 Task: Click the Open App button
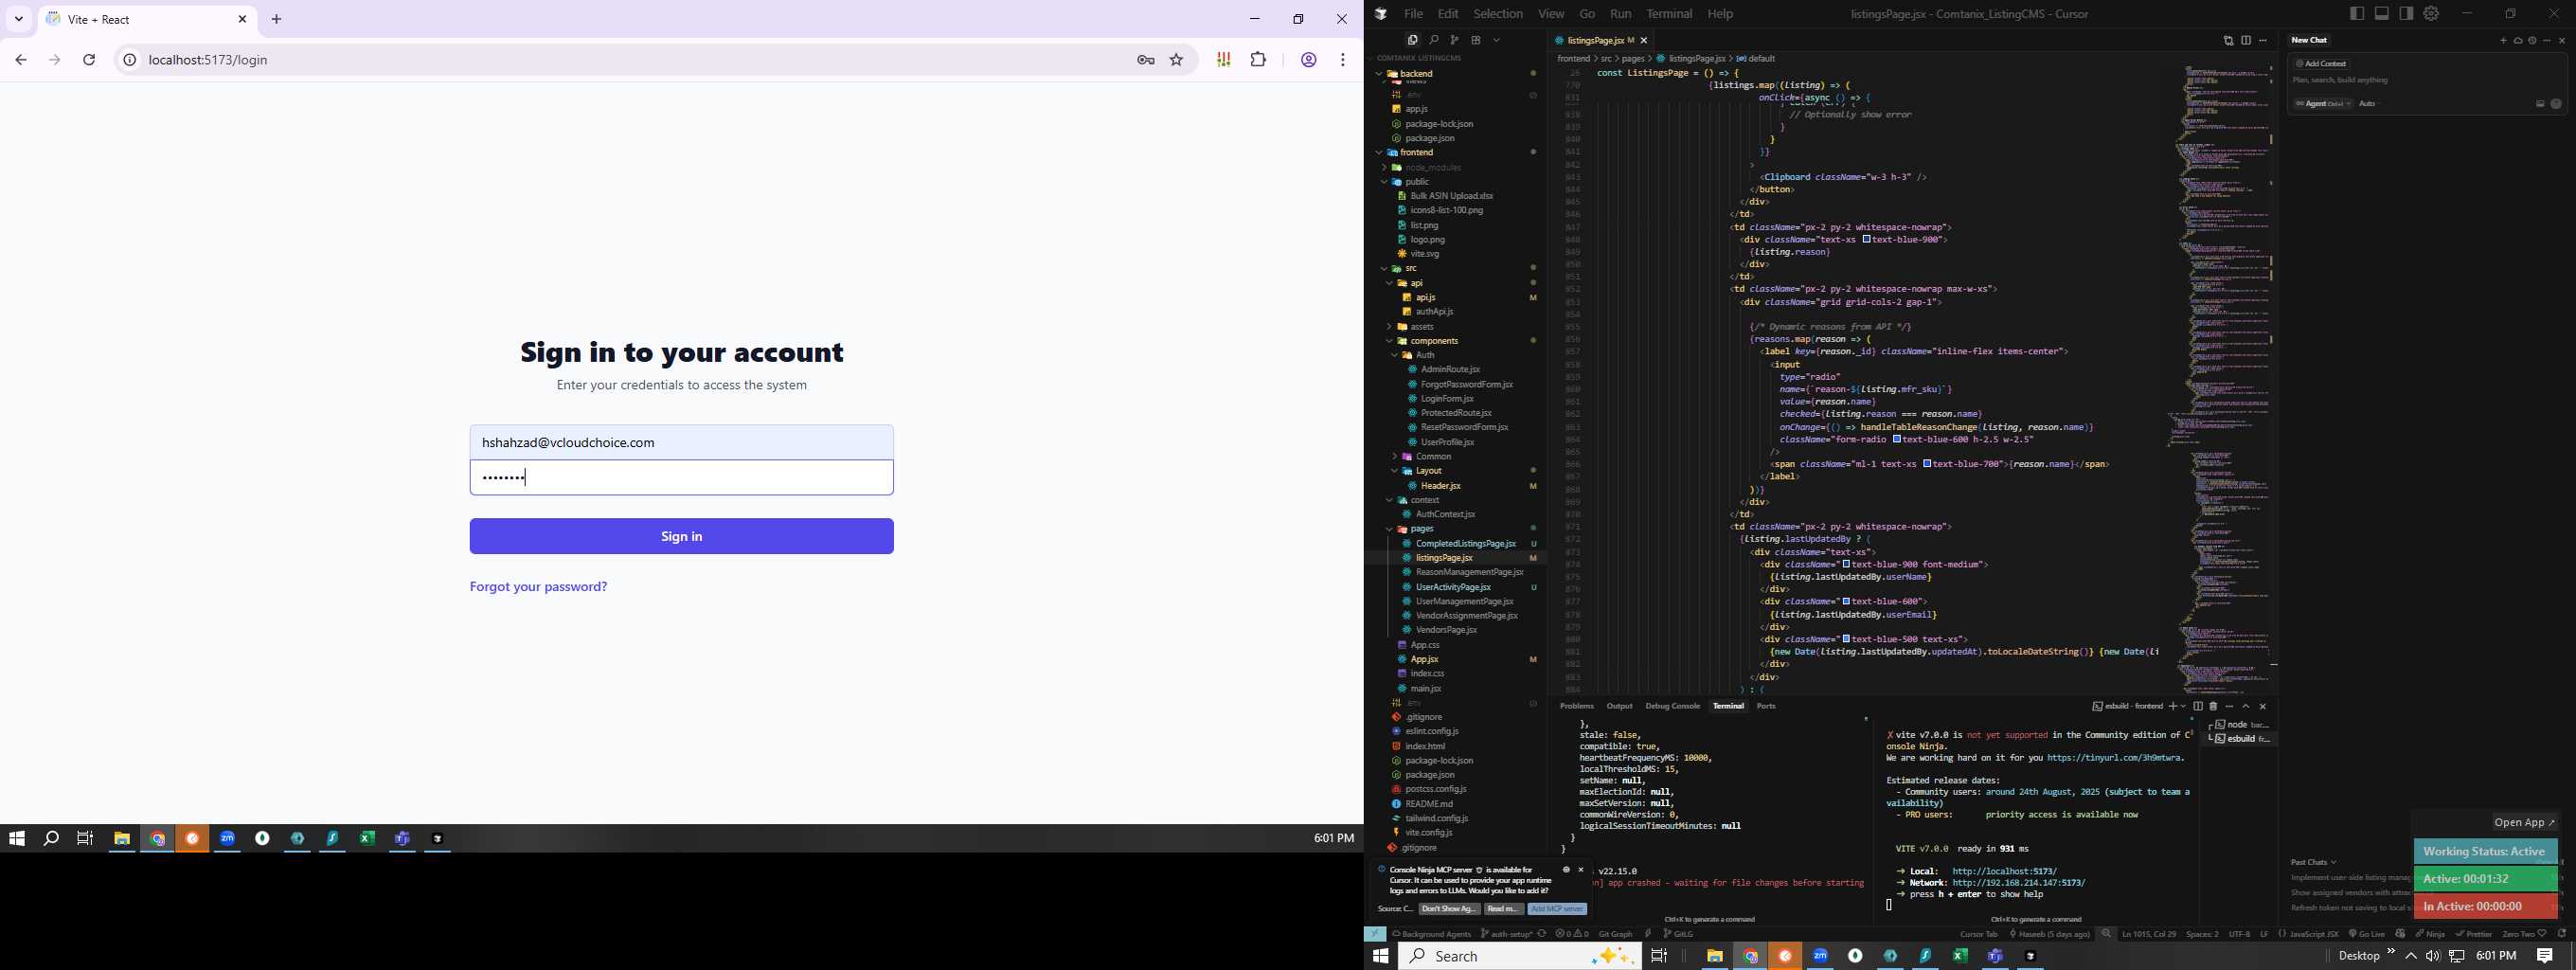coord(2525,823)
